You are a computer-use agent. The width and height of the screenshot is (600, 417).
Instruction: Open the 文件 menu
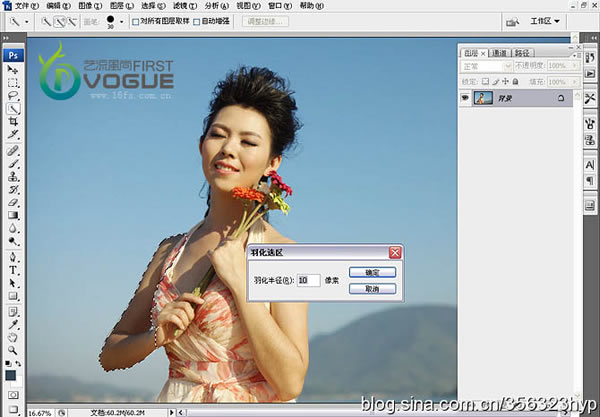[26, 6]
